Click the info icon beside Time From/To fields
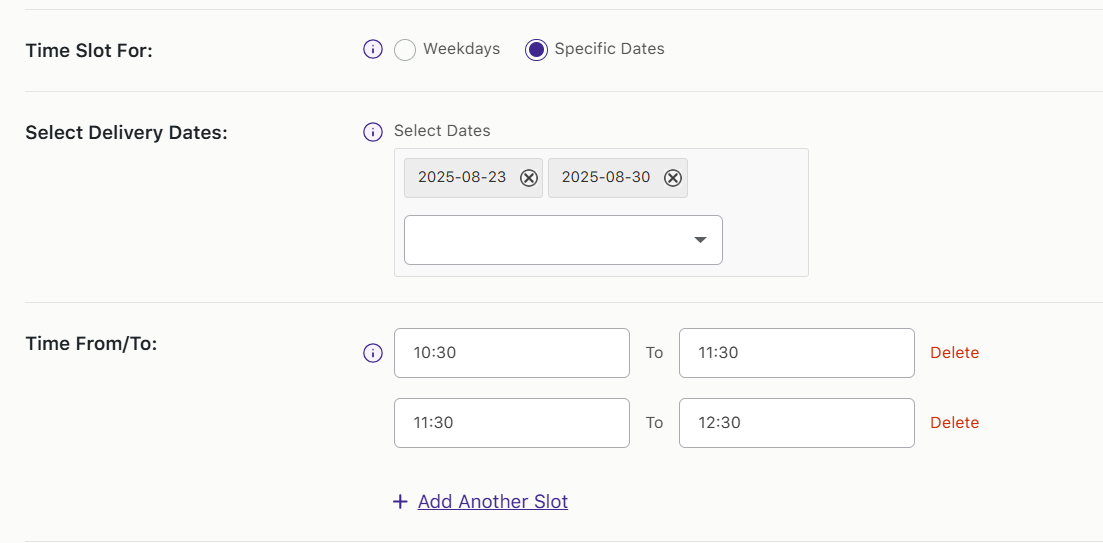The height and width of the screenshot is (543, 1103). point(373,353)
